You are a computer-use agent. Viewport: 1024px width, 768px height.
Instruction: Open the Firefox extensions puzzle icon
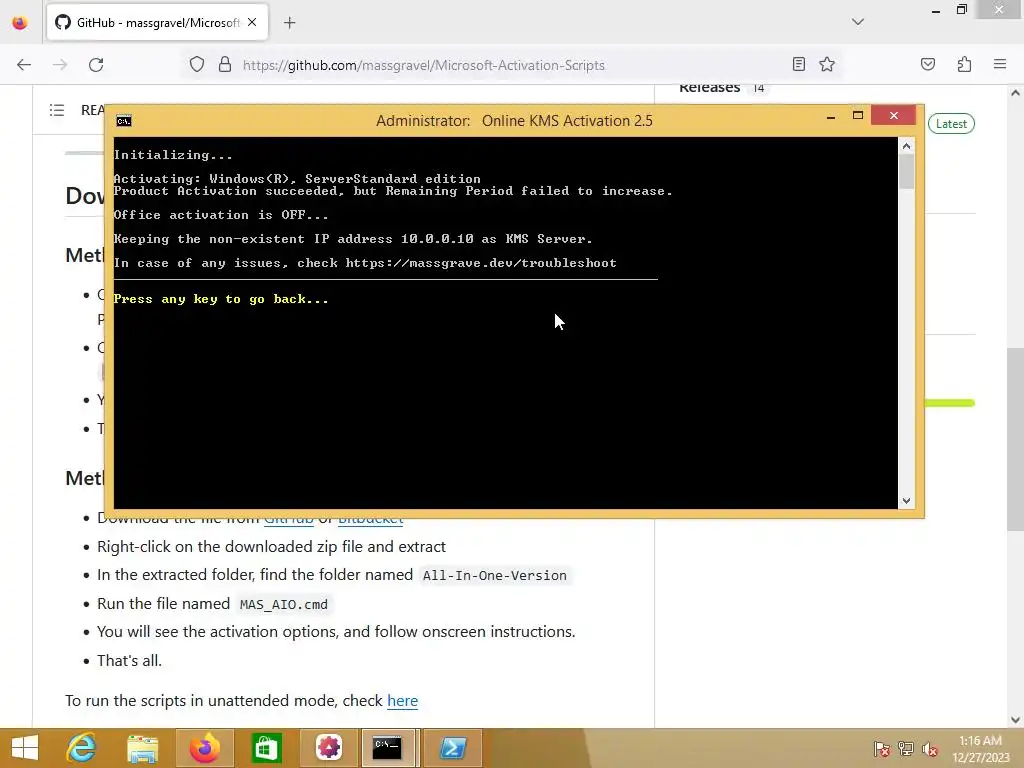964,64
